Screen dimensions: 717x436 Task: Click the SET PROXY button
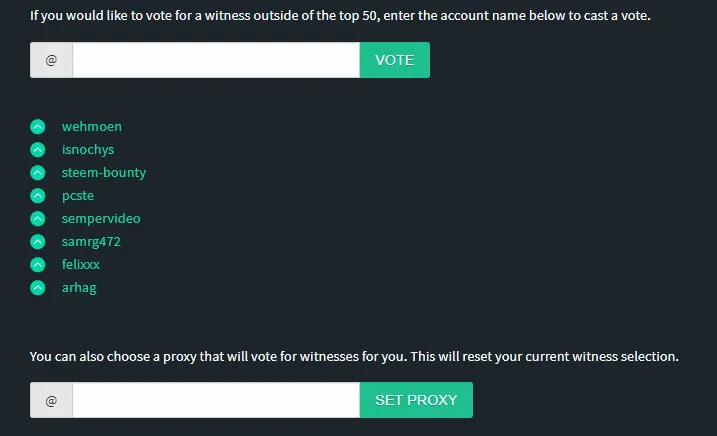[416, 400]
